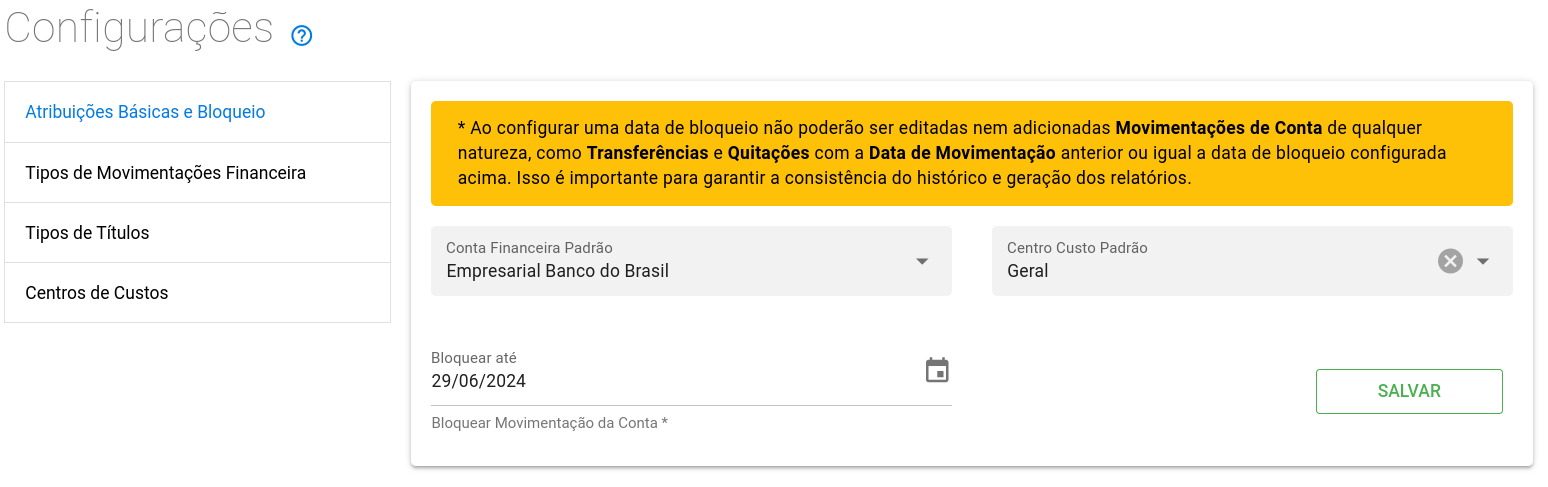Click the help question mark icon
Viewport: 1548px width, 487px height.
click(x=302, y=36)
